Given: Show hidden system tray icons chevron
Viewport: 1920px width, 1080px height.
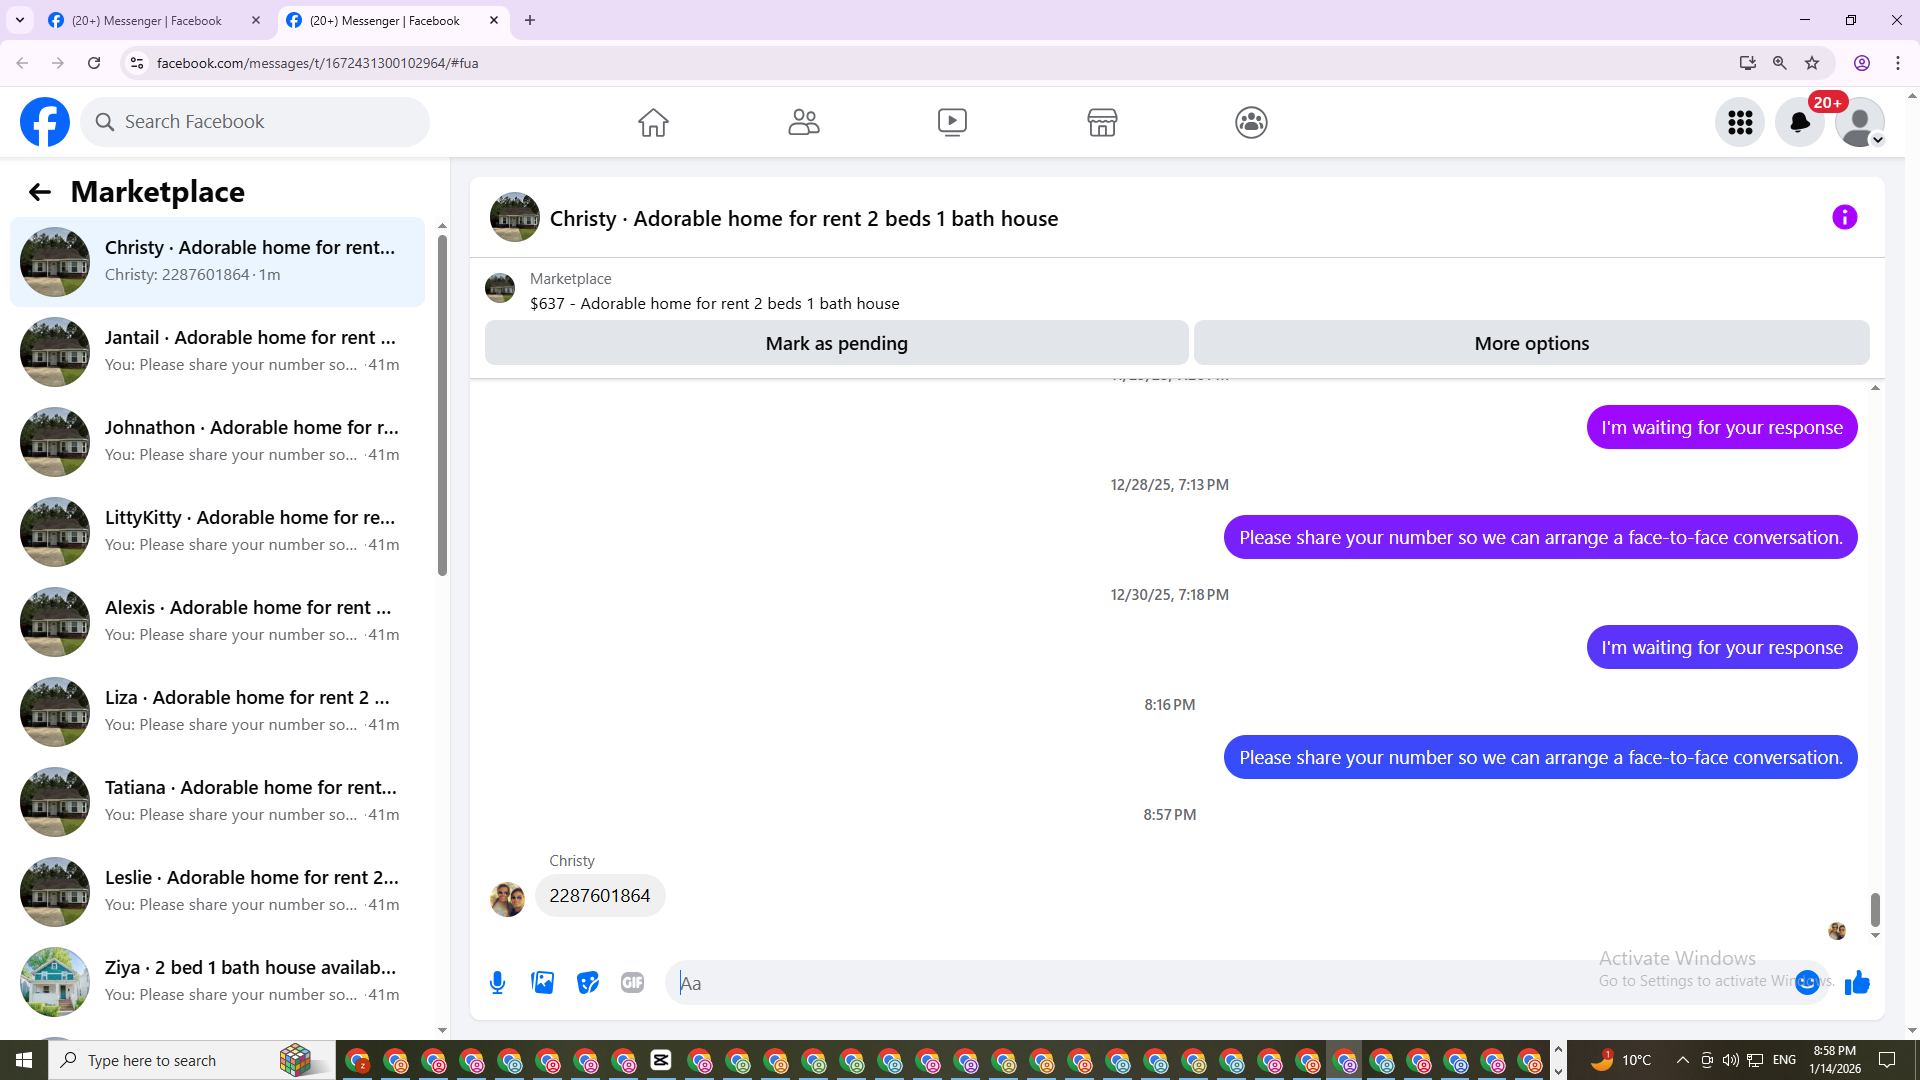Looking at the screenshot, I should click(x=1682, y=1060).
